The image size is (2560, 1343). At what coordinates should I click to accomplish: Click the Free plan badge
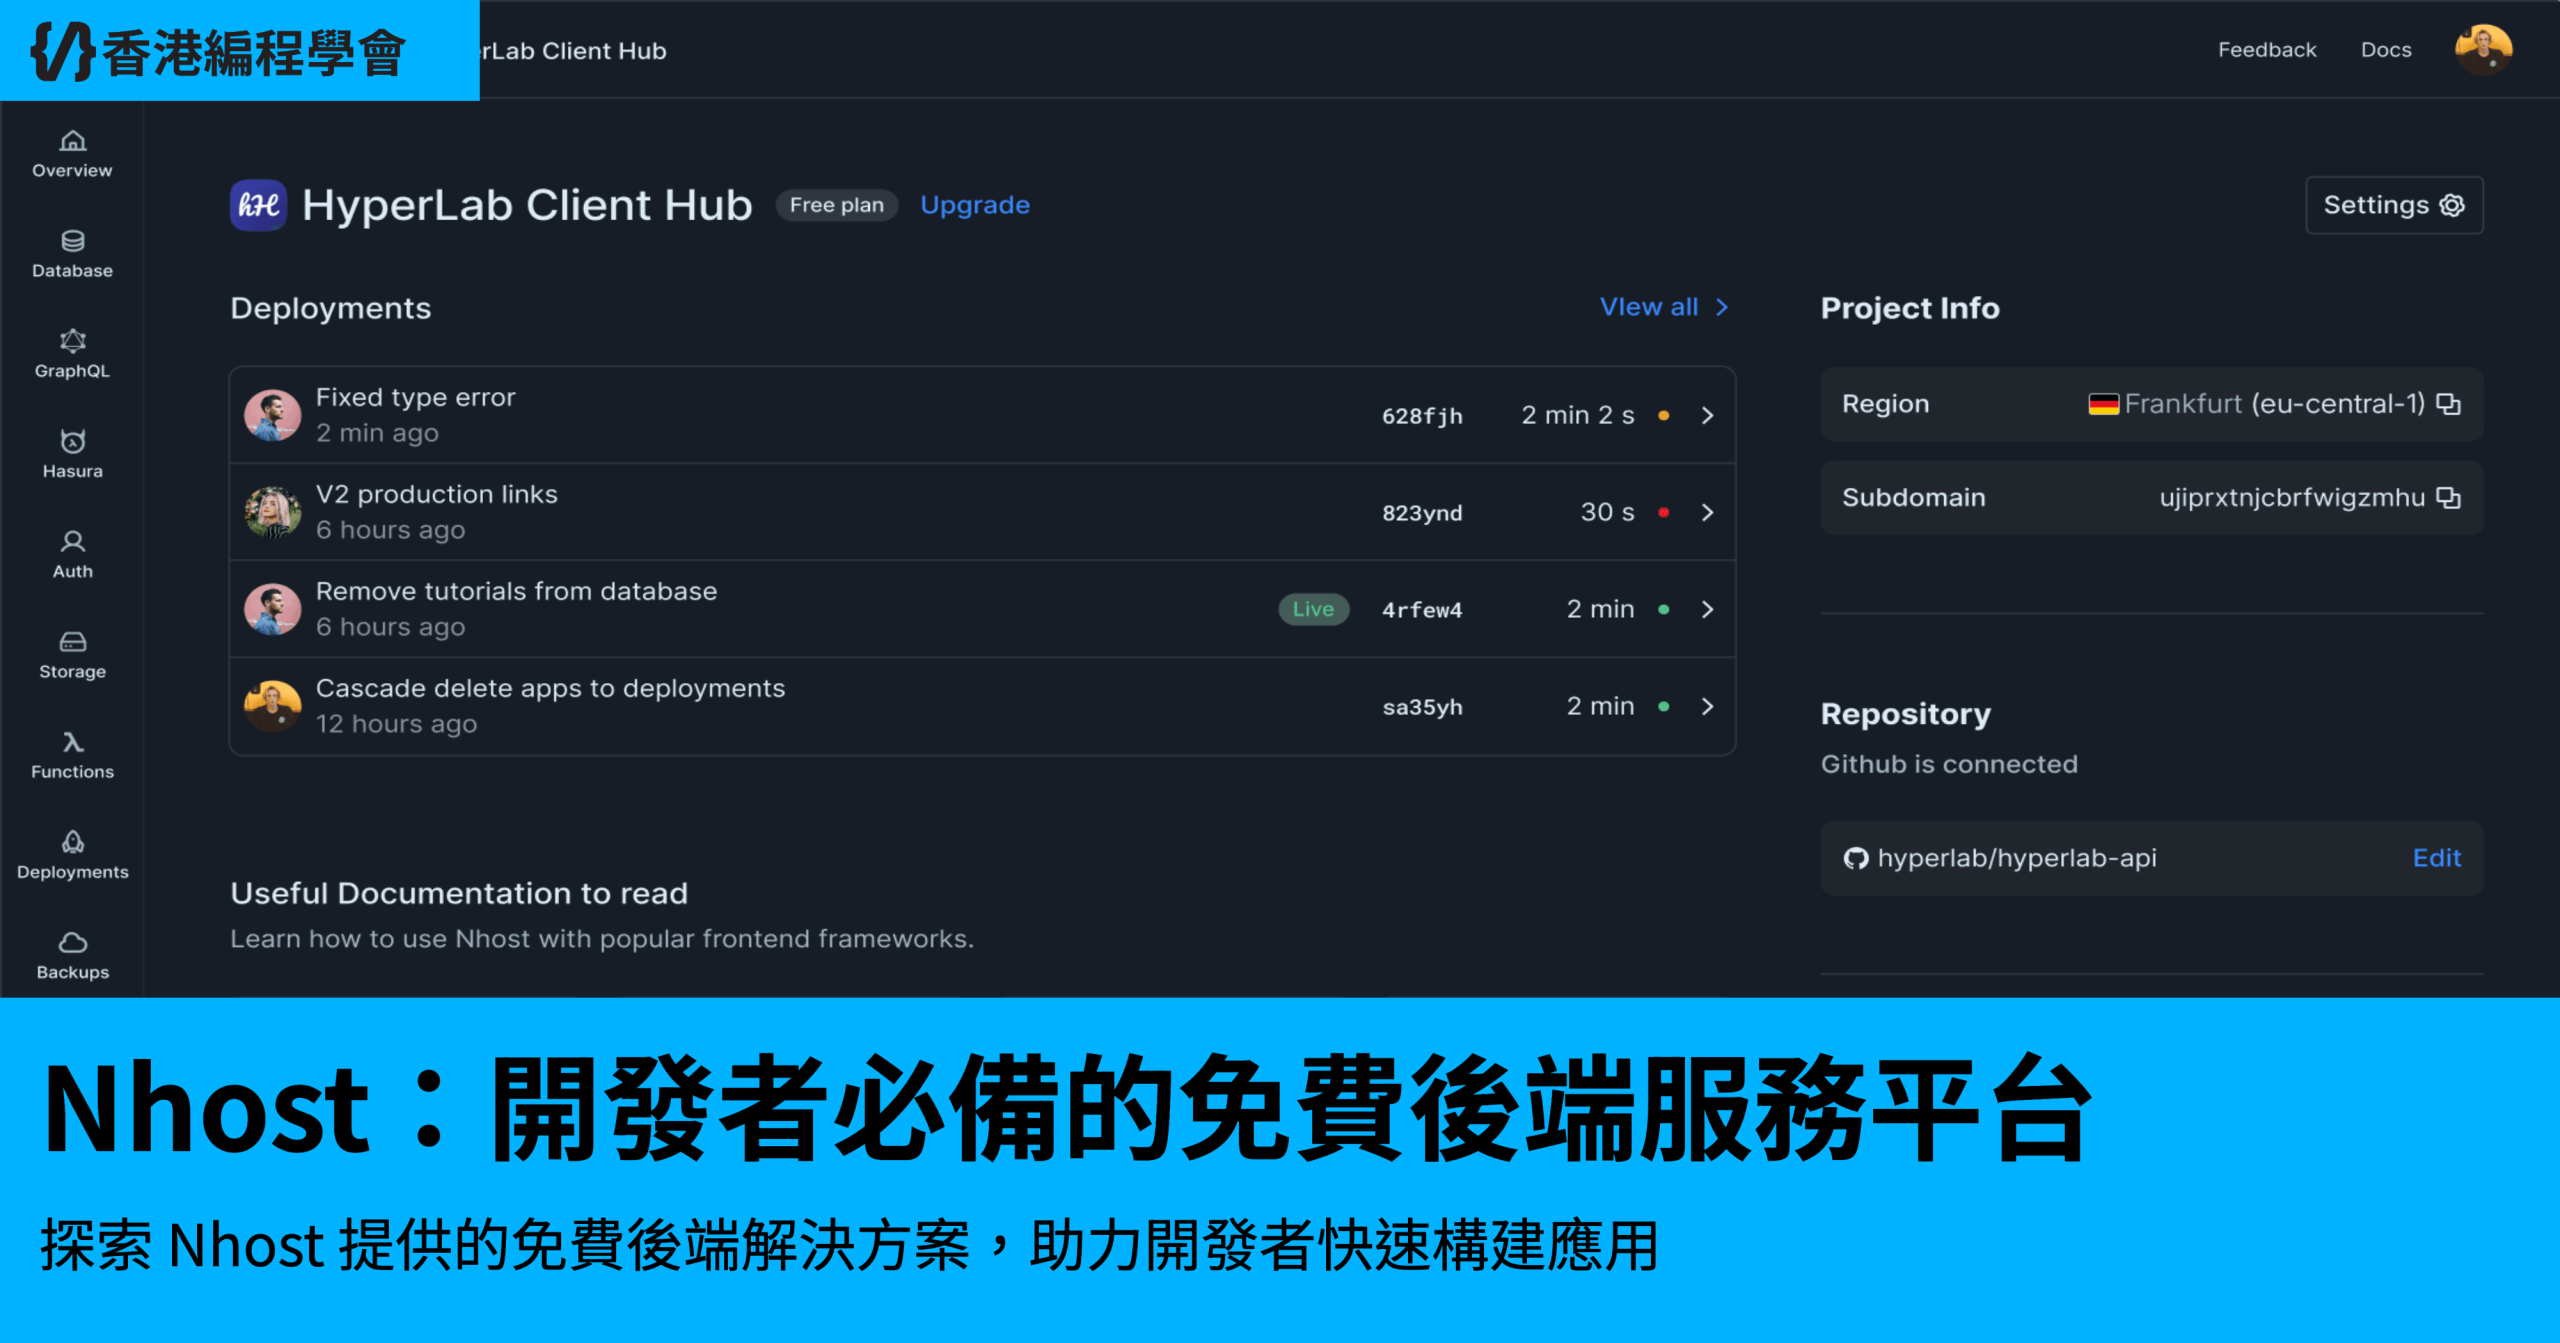click(837, 205)
